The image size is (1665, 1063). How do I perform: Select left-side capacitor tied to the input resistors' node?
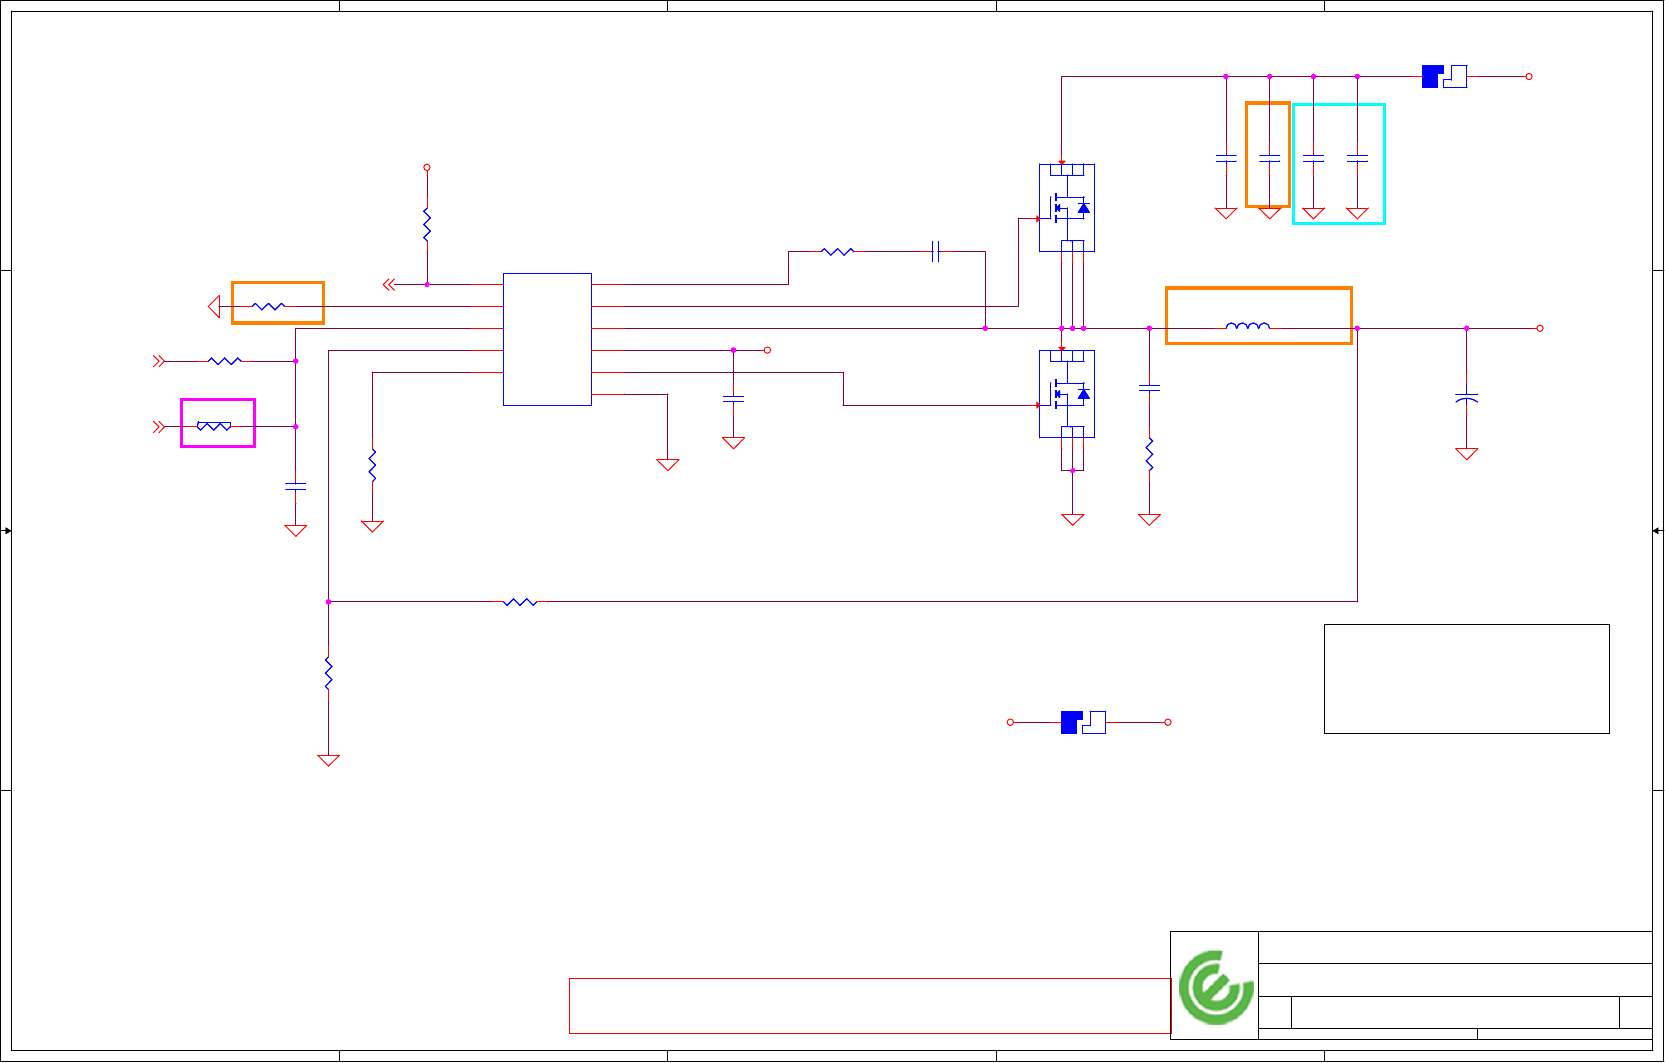point(296,486)
